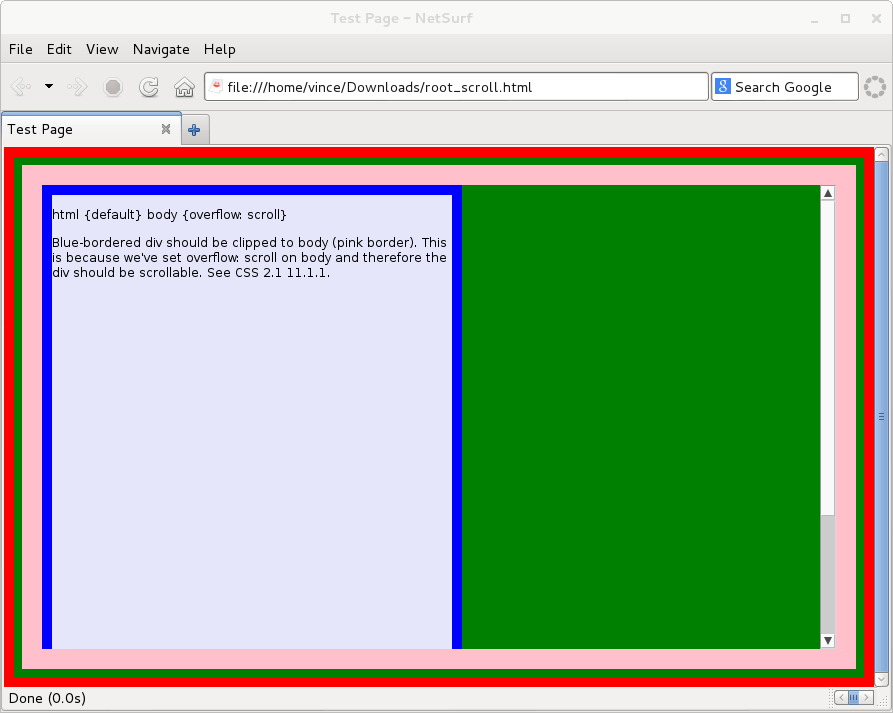Viewport: 893px width, 713px height.
Task: Click the NetSurf throbber icon
Action: (875, 87)
